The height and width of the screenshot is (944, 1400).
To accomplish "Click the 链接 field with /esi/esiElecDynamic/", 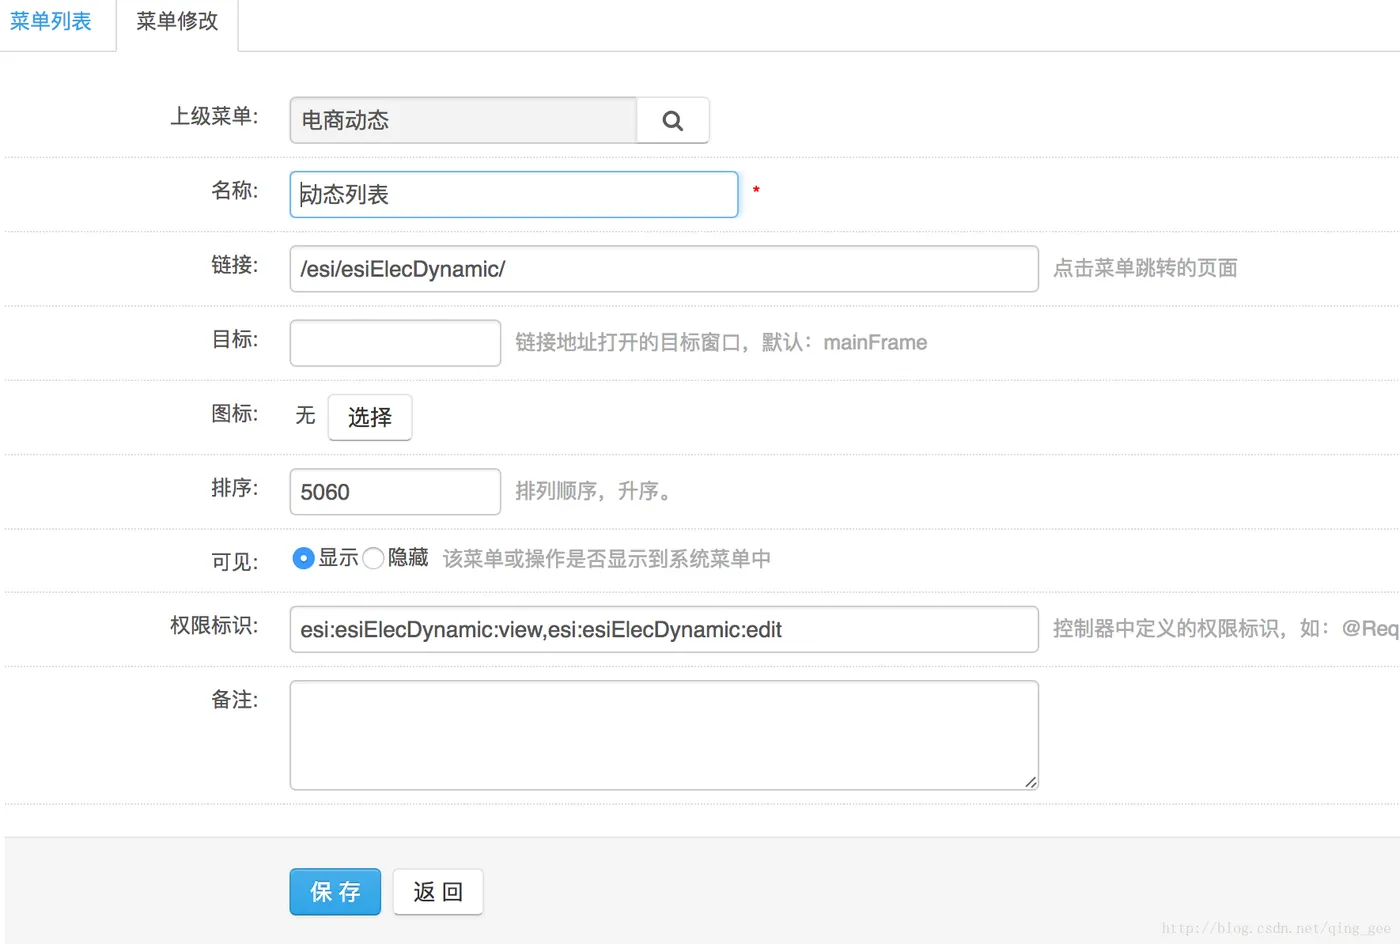I will click(x=664, y=269).
